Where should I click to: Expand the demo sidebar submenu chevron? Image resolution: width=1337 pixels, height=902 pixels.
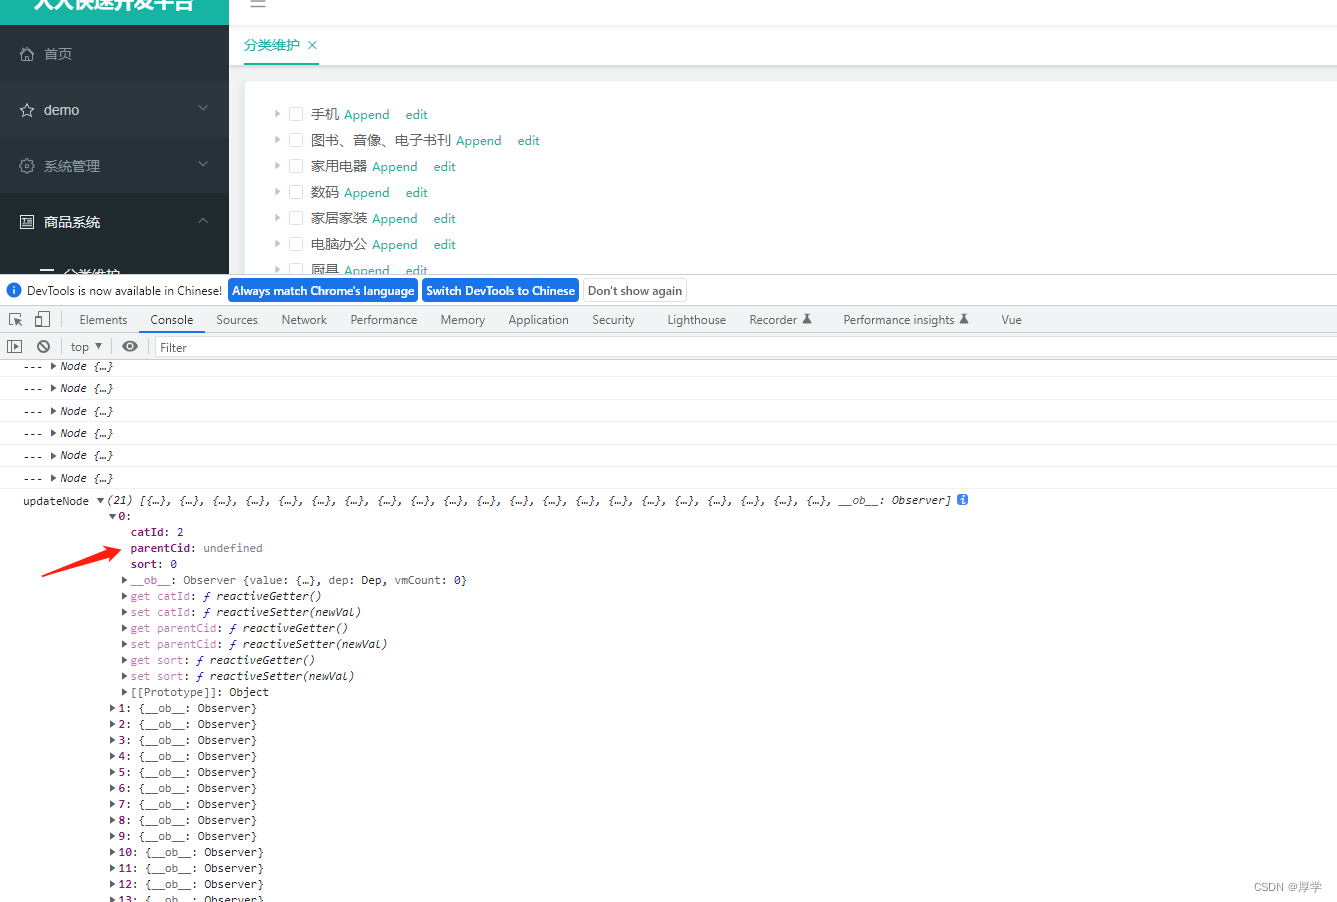pyautogui.click(x=203, y=108)
